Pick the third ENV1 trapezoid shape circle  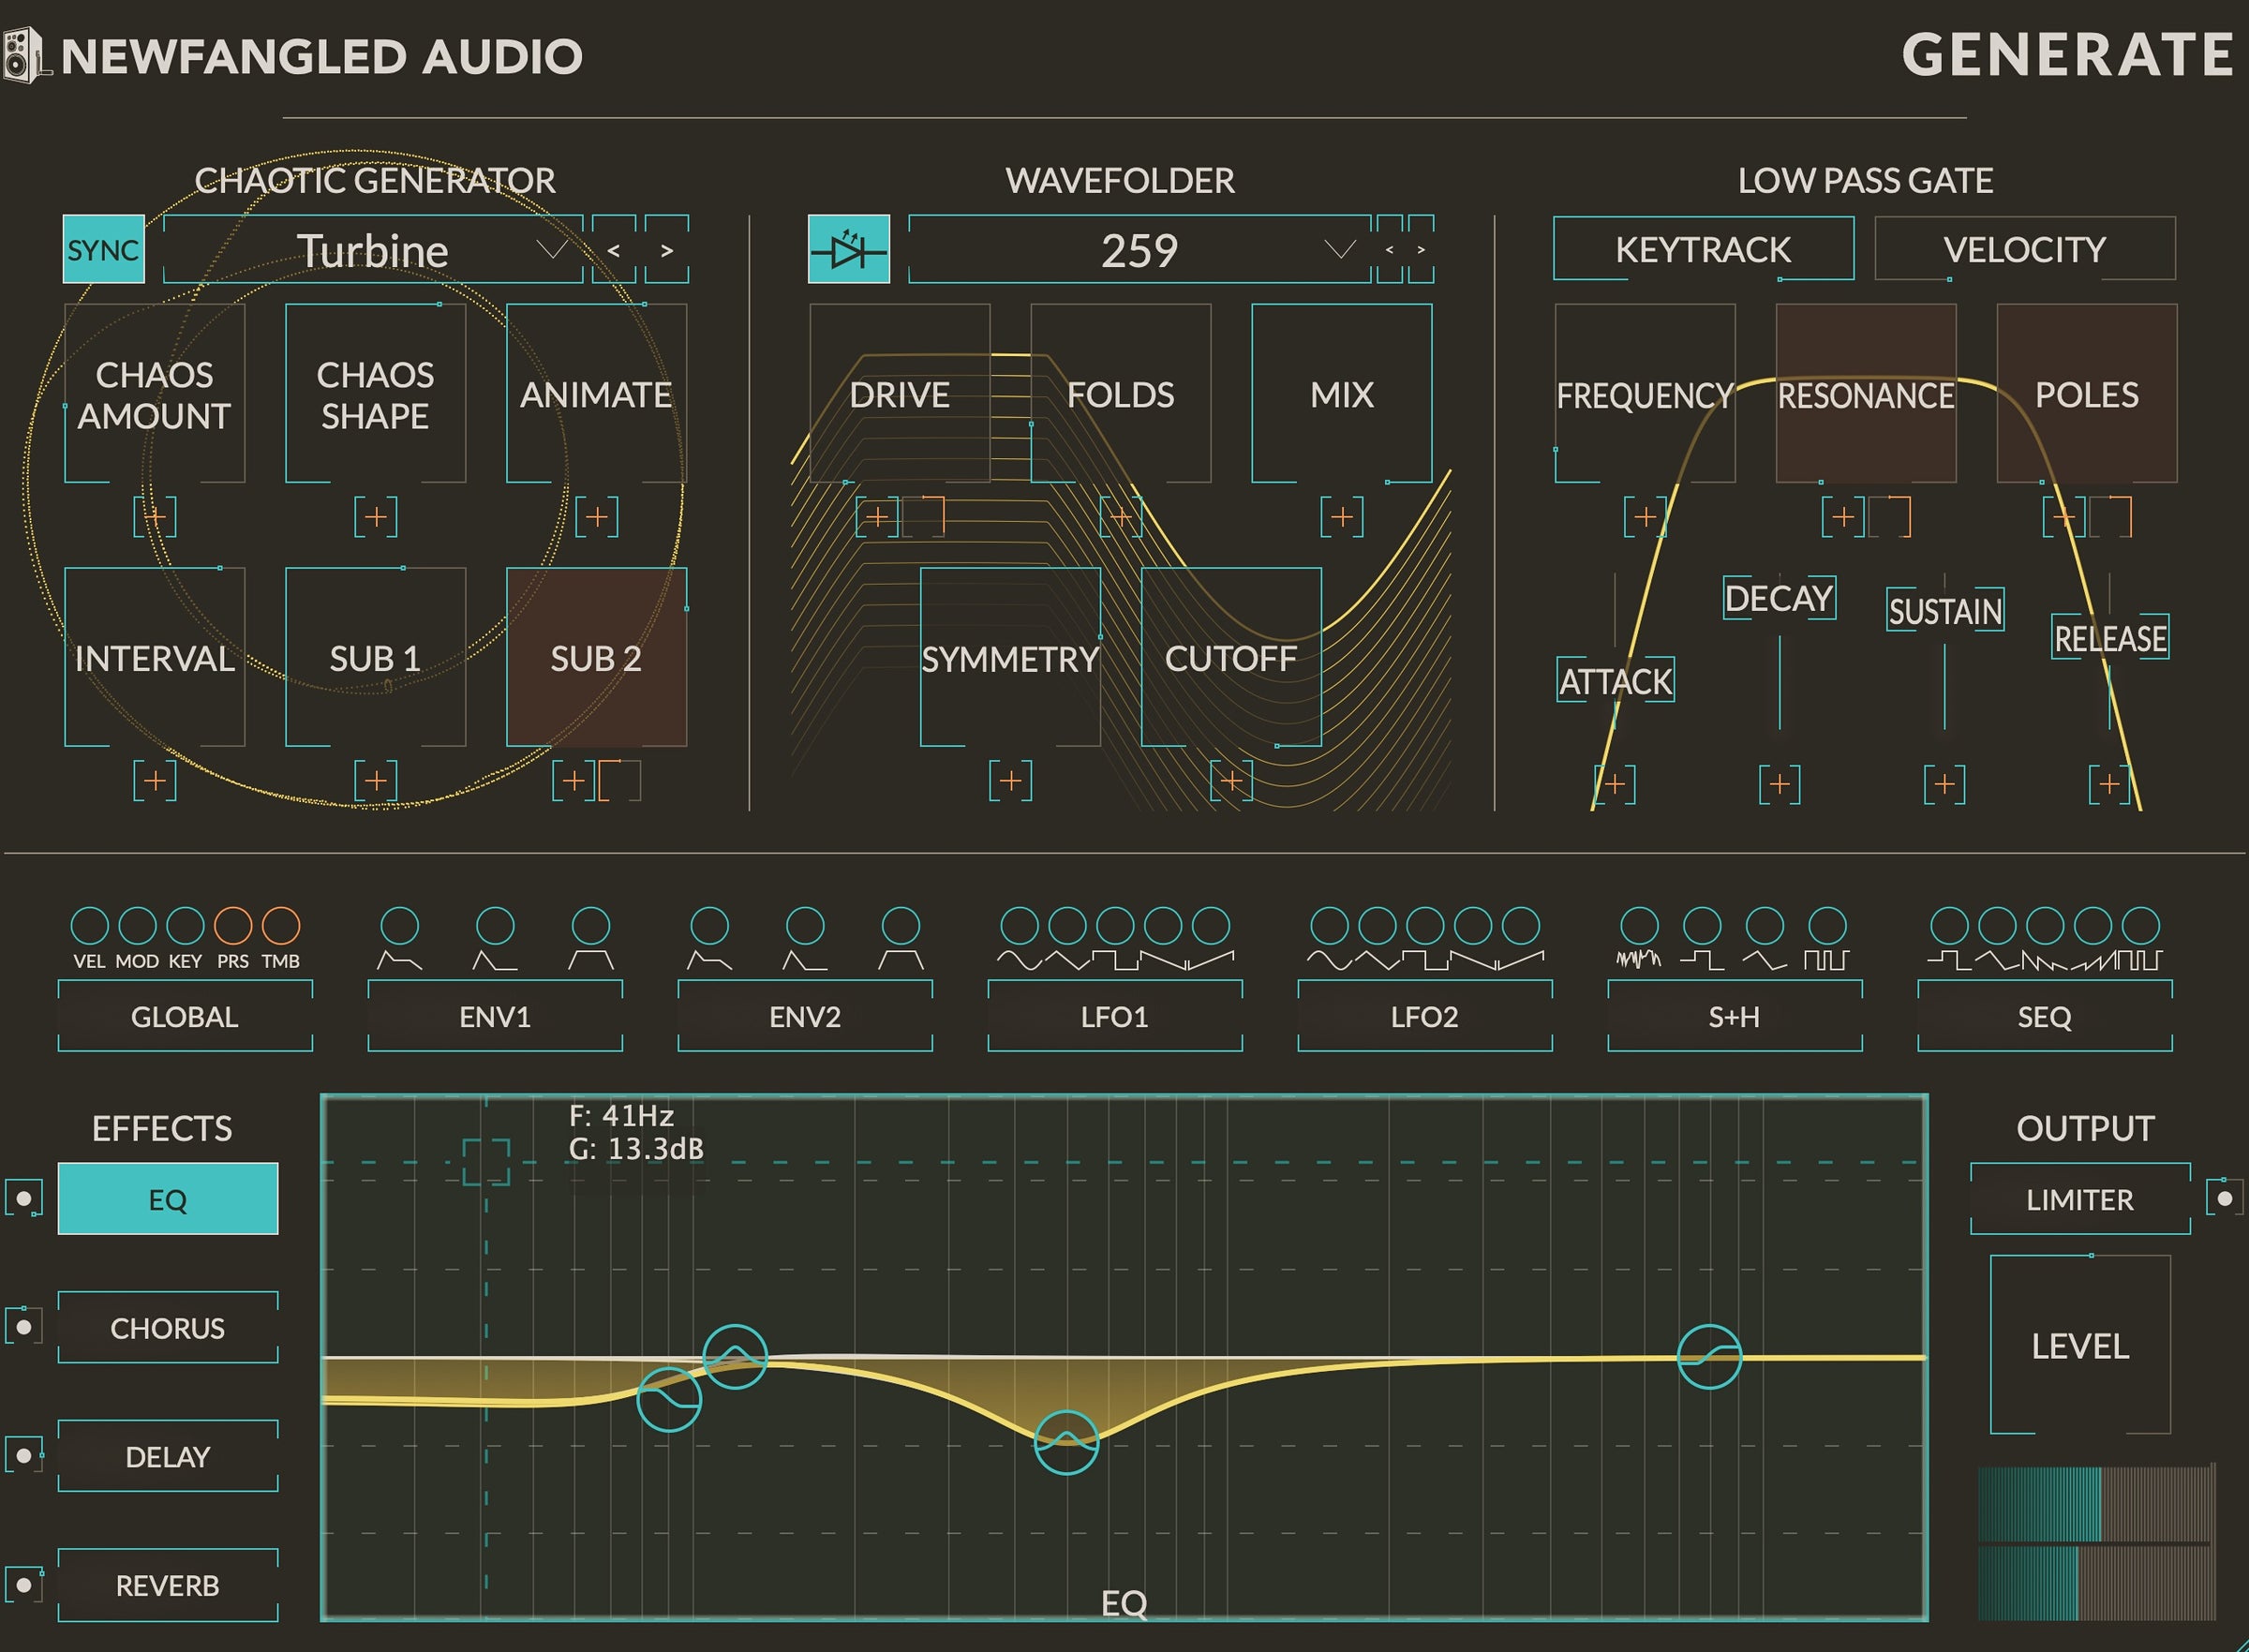[x=591, y=925]
